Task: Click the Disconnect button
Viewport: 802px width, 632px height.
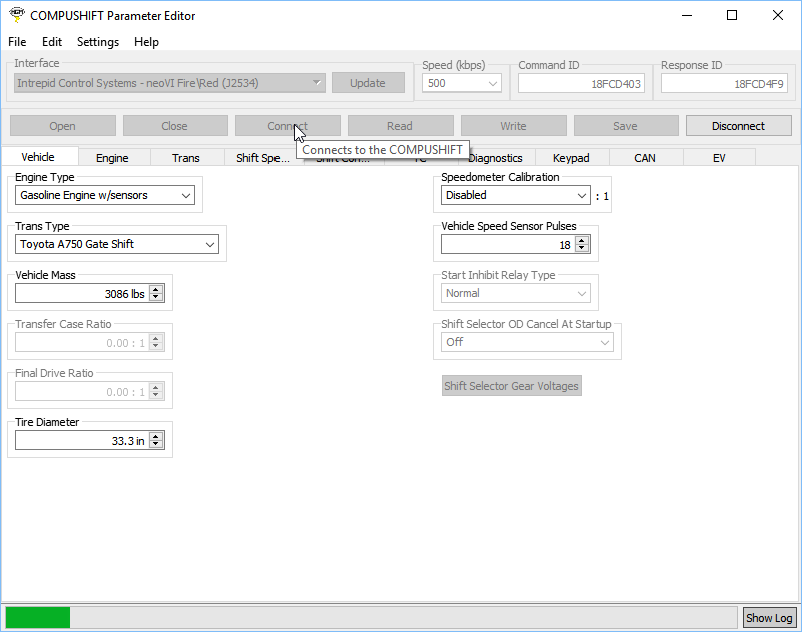Action: click(738, 126)
